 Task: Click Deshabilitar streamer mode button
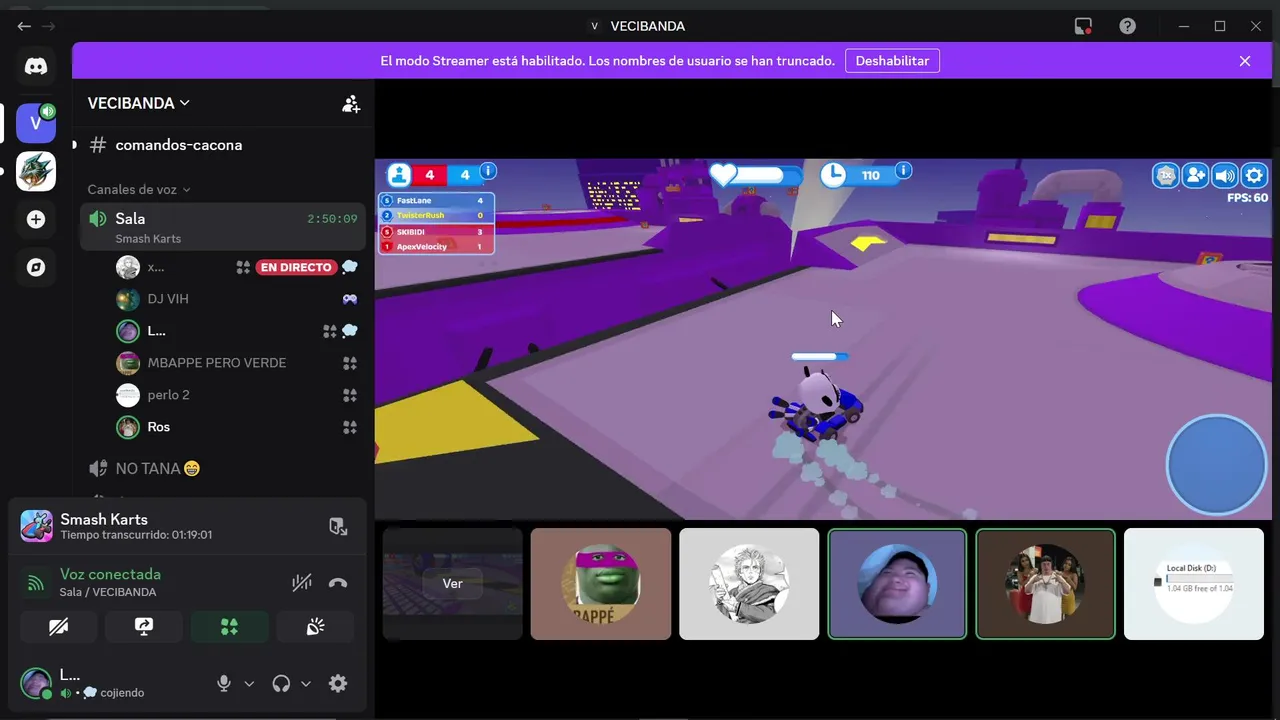pyautogui.click(x=892, y=61)
